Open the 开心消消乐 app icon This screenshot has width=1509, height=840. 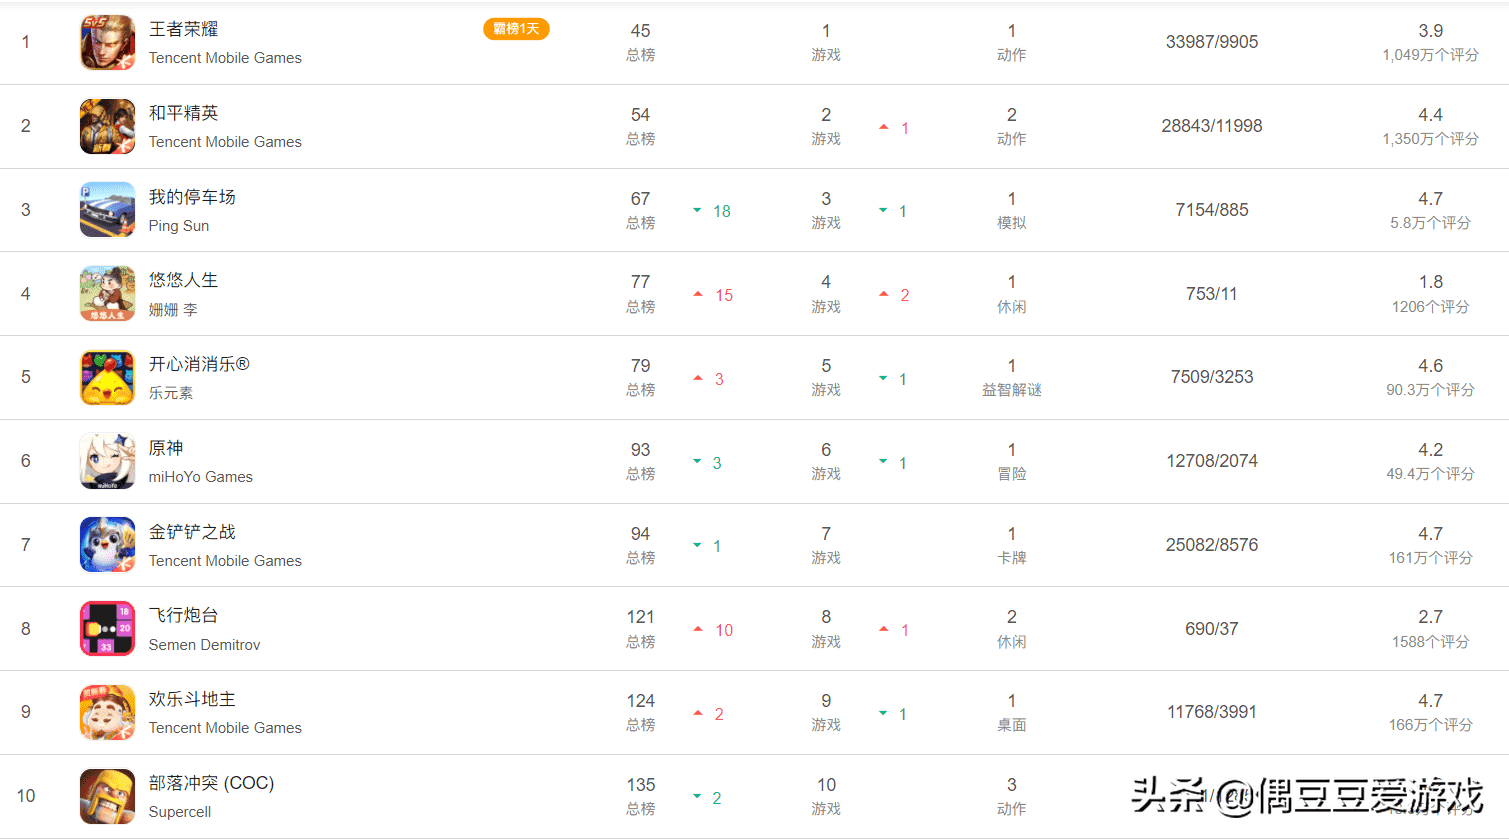107,377
